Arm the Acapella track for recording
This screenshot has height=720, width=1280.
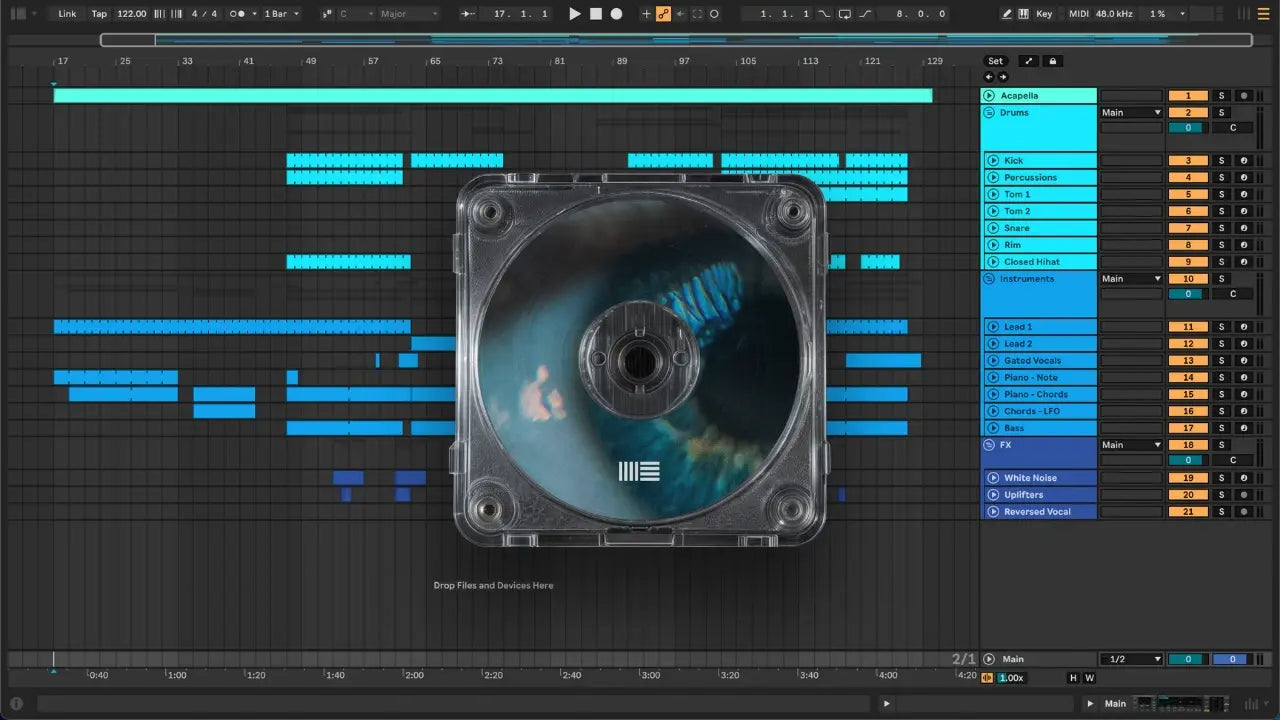[1244, 96]
